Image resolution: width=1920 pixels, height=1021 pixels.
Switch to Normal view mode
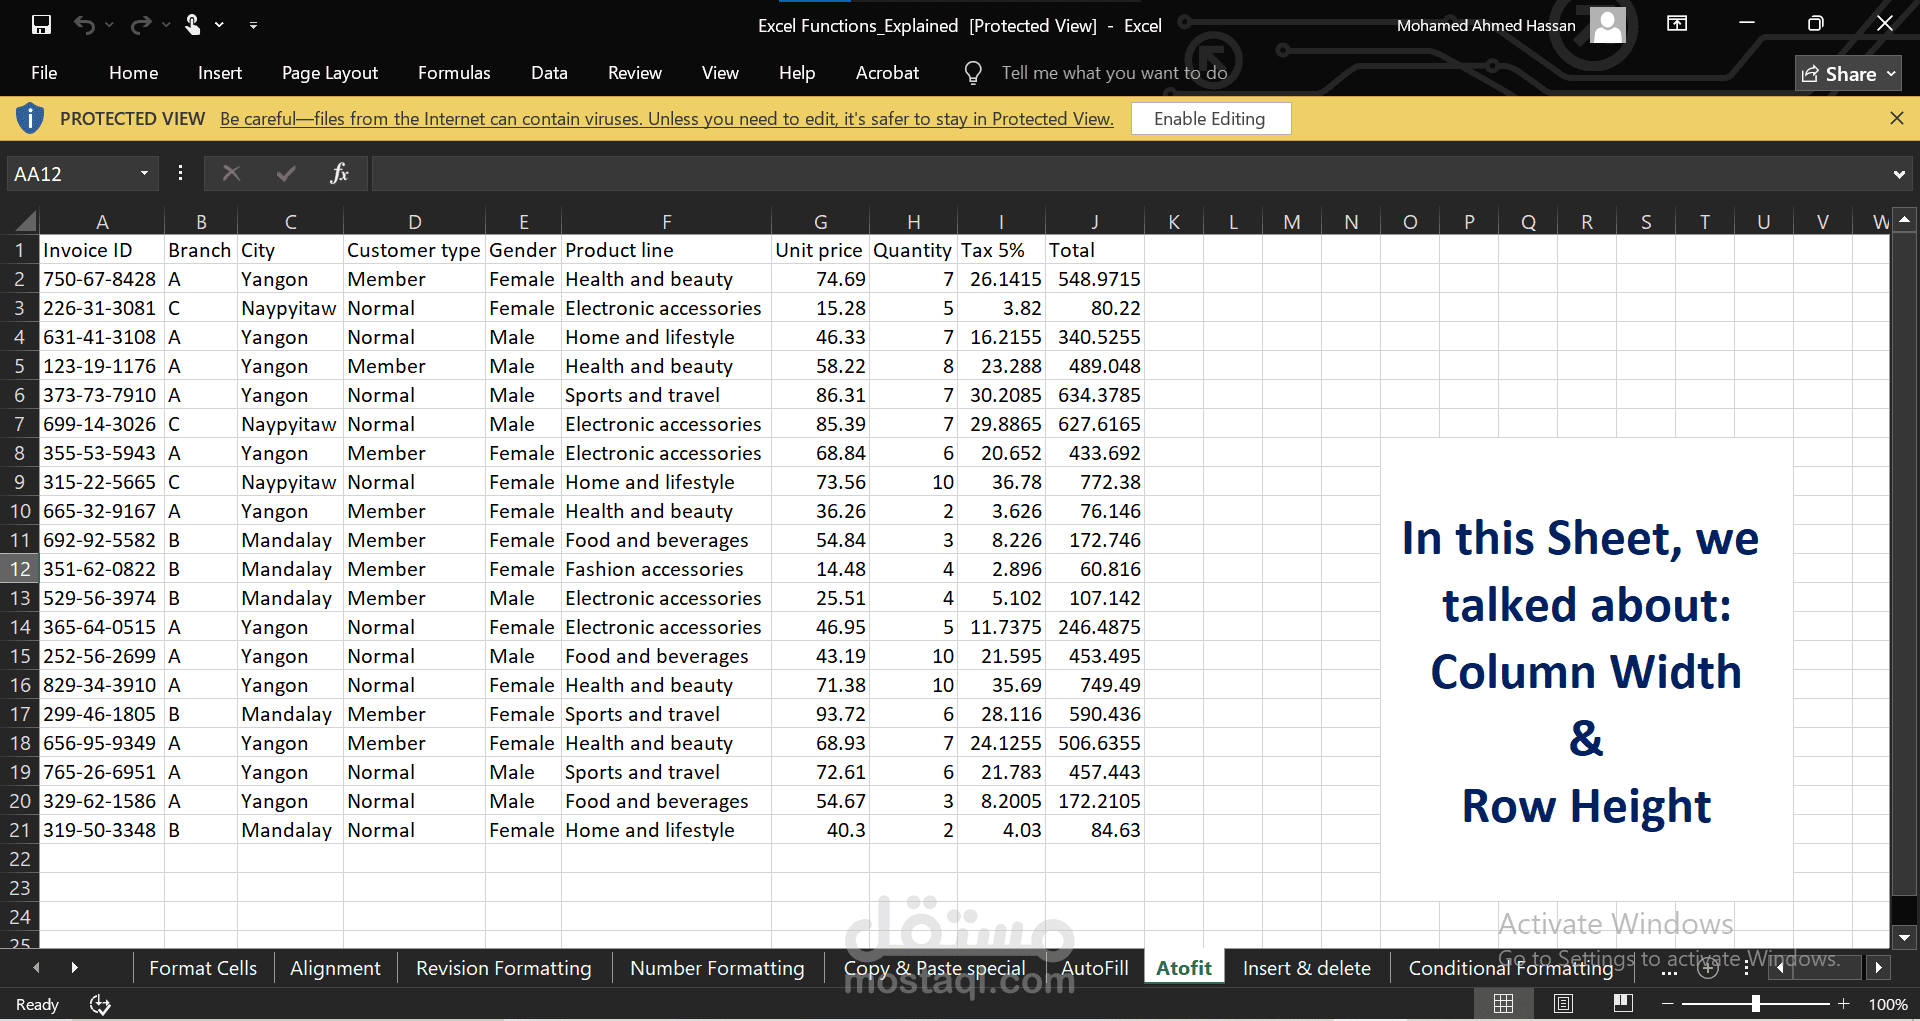coord(1503,1004)
